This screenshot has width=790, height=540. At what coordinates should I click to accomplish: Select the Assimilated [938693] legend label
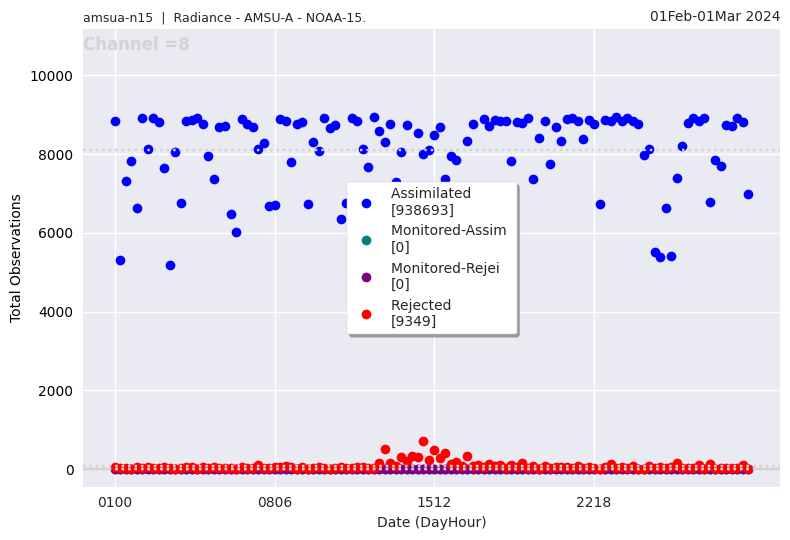(430, 202)
